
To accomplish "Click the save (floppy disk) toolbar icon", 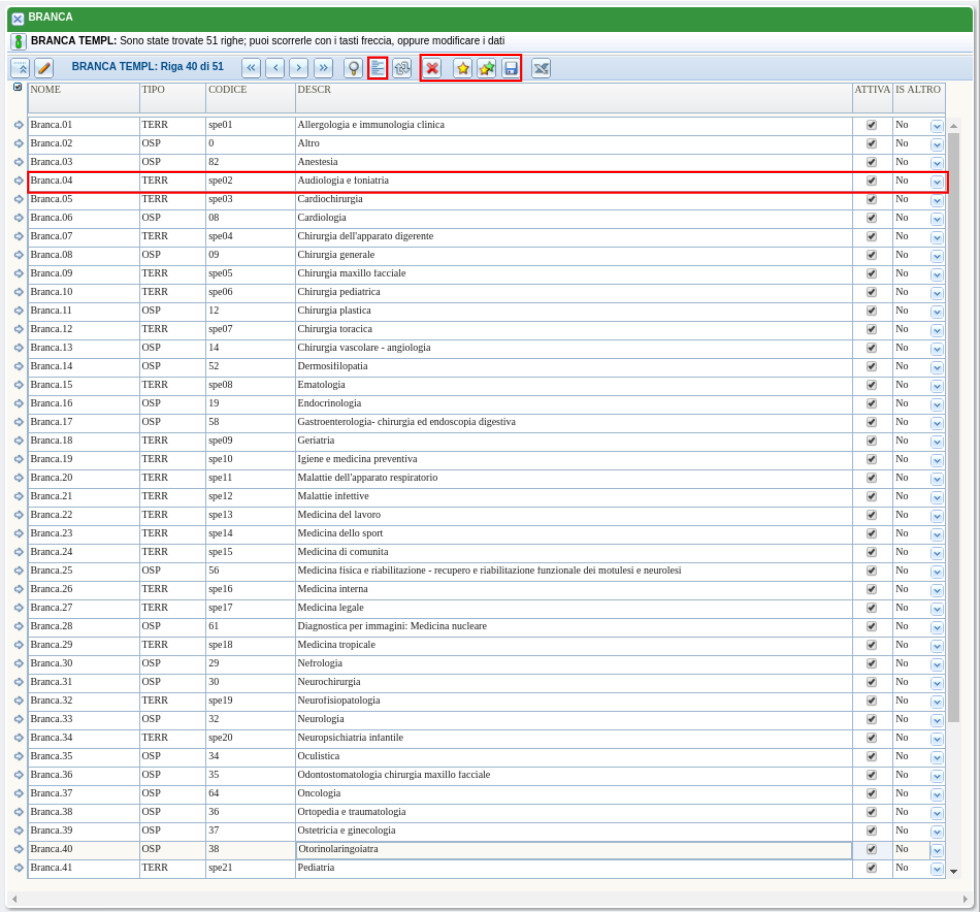I will 511,68.
